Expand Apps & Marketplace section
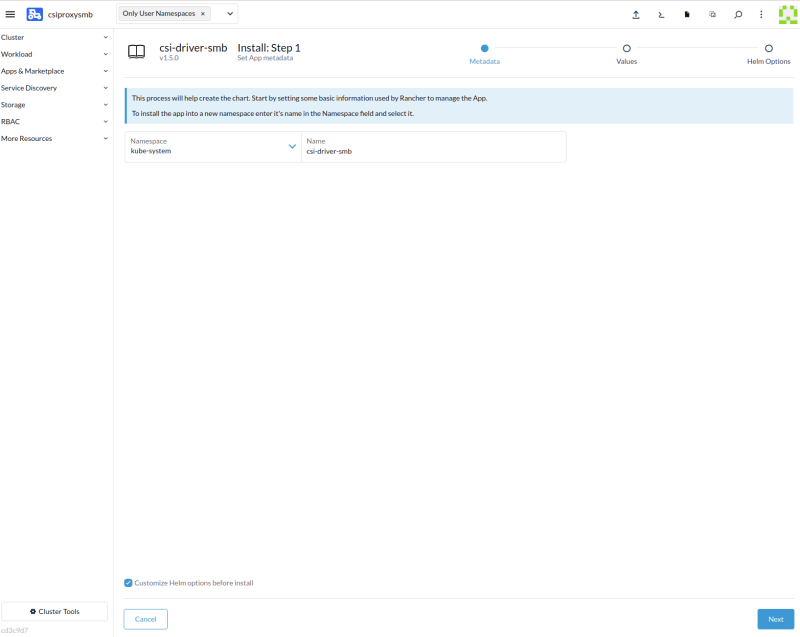 [55, 71]
